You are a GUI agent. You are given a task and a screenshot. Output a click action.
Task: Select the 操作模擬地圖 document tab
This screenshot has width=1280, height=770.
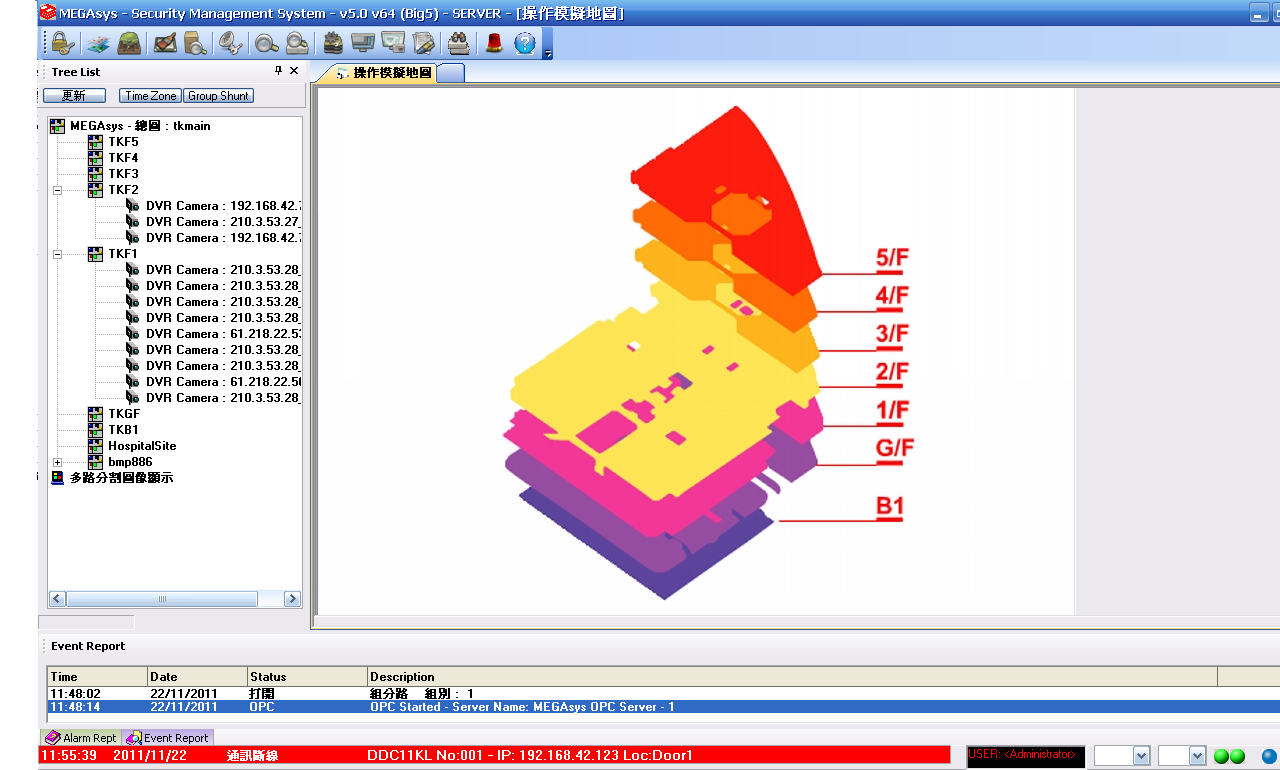coord(384,73)
